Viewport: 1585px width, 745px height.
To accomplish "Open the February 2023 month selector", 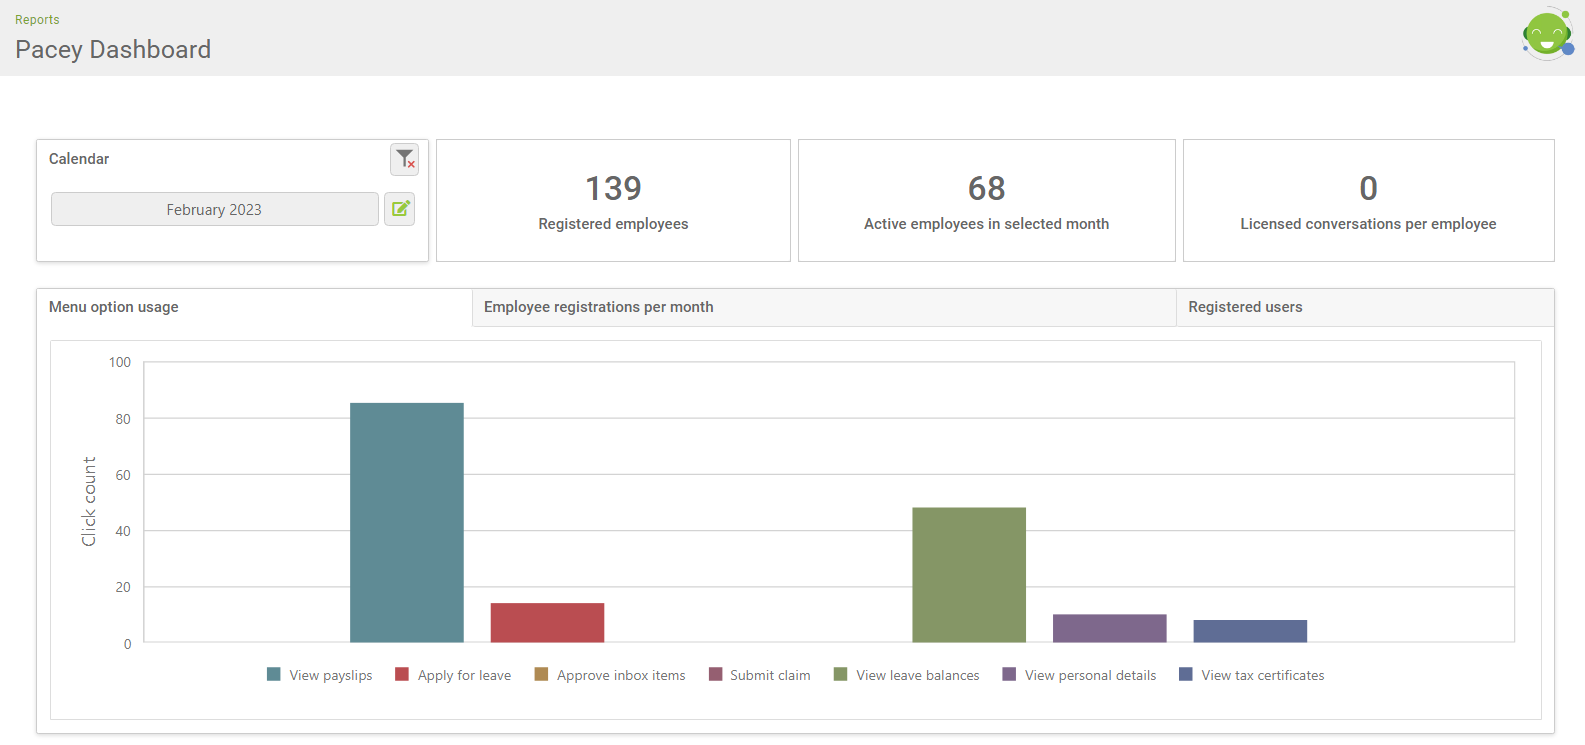I will click(214, 210).
